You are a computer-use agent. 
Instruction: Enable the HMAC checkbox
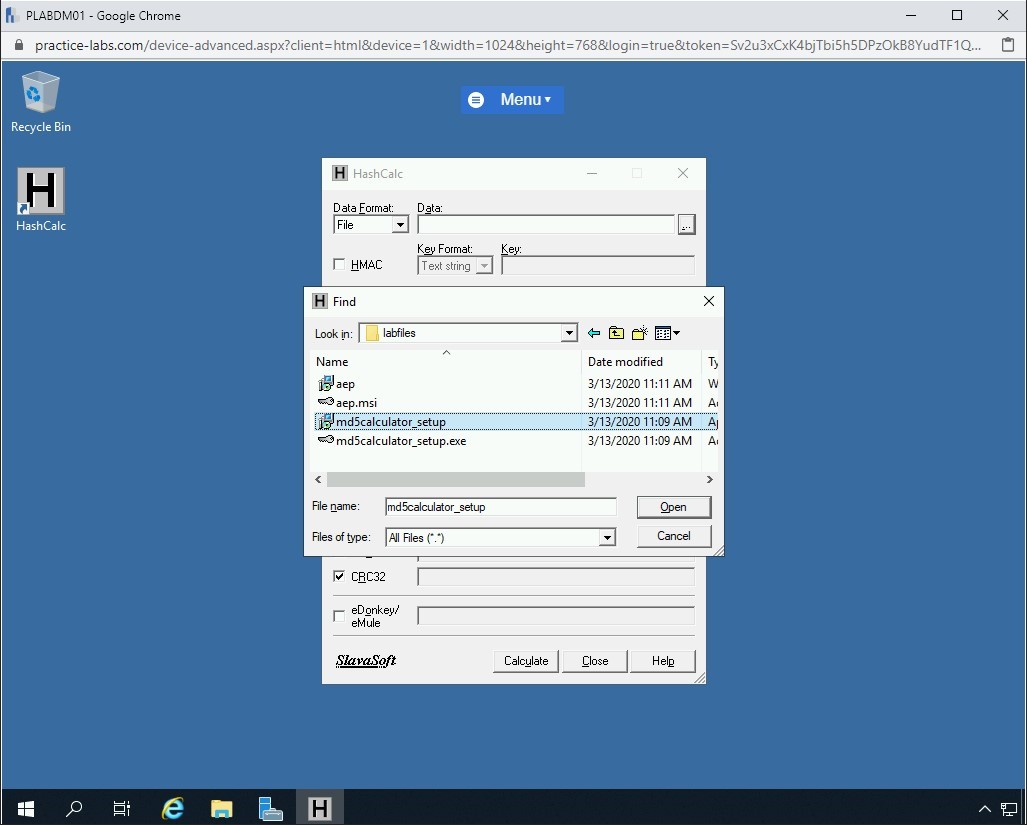pyautogui.click(x=339, y=265)
